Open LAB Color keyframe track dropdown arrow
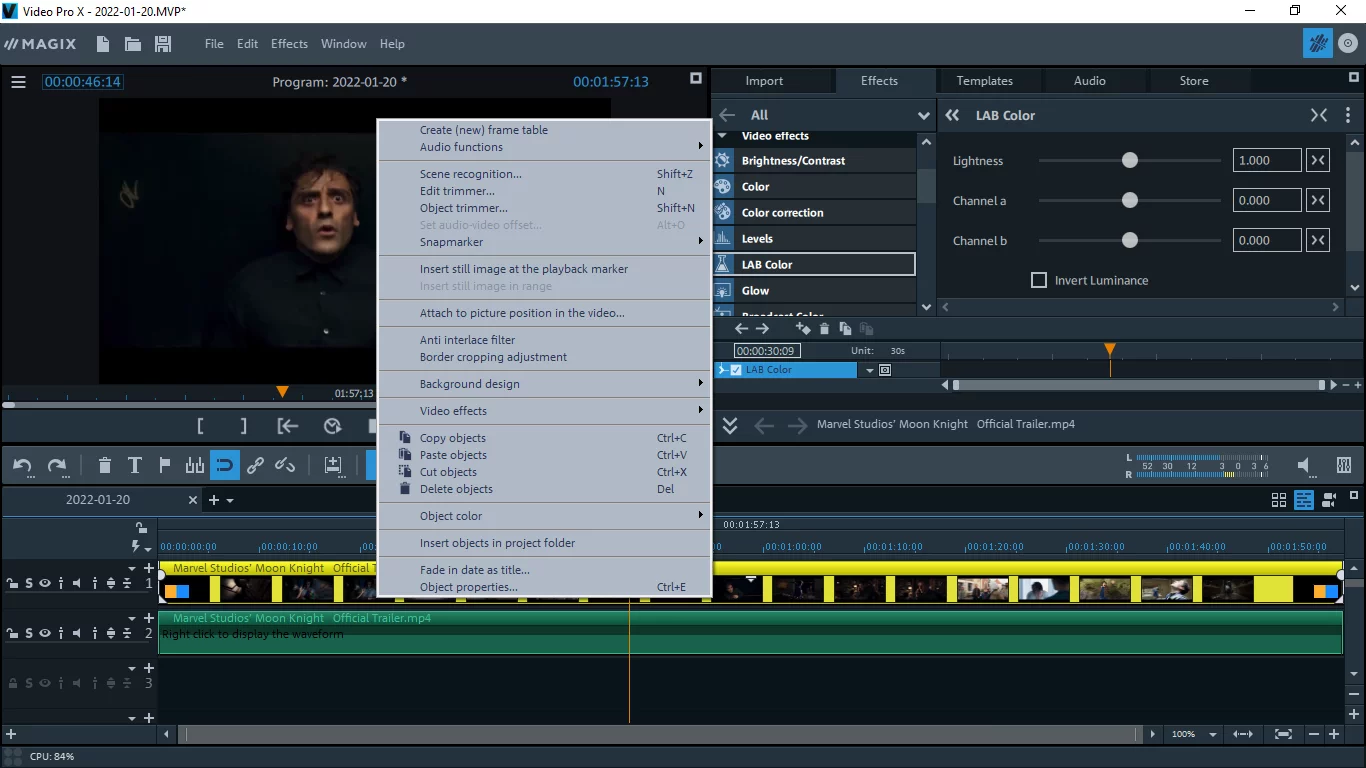 pyautogui.click(x=870, y=370)
